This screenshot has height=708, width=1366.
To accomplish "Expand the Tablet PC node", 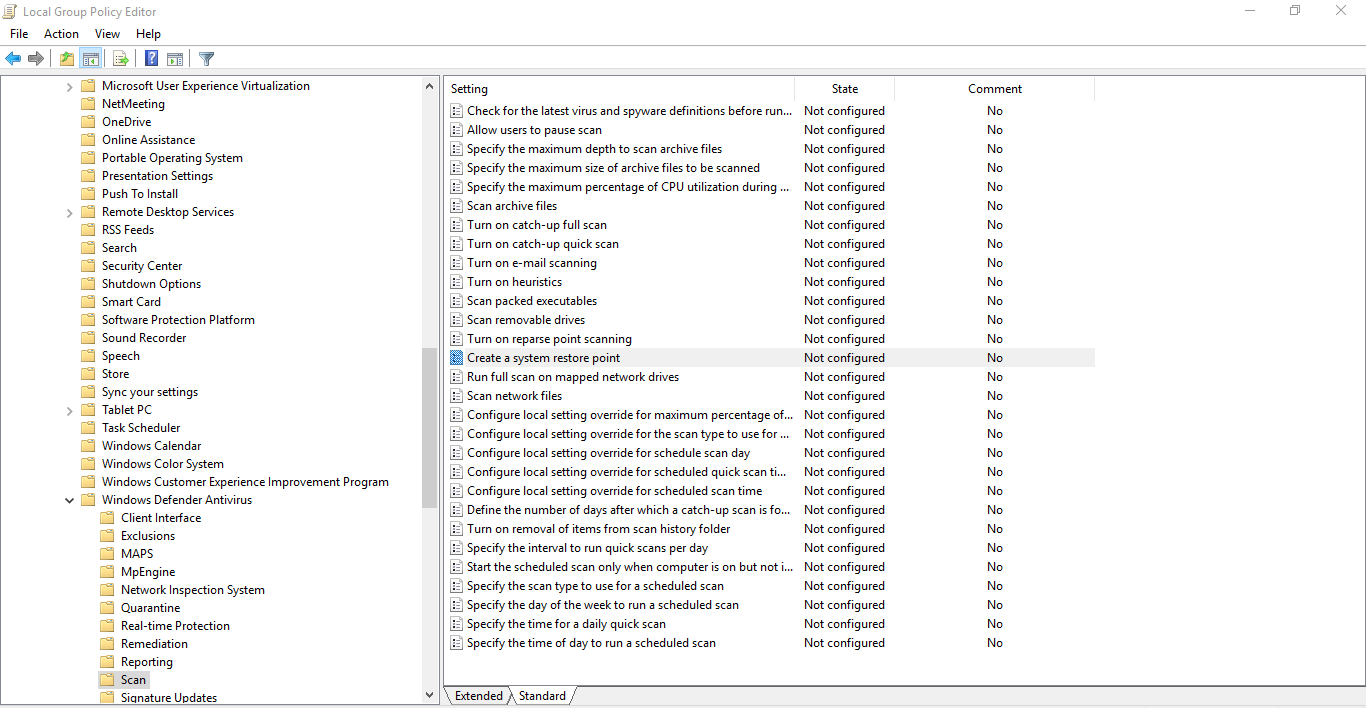I will (69, 409).
